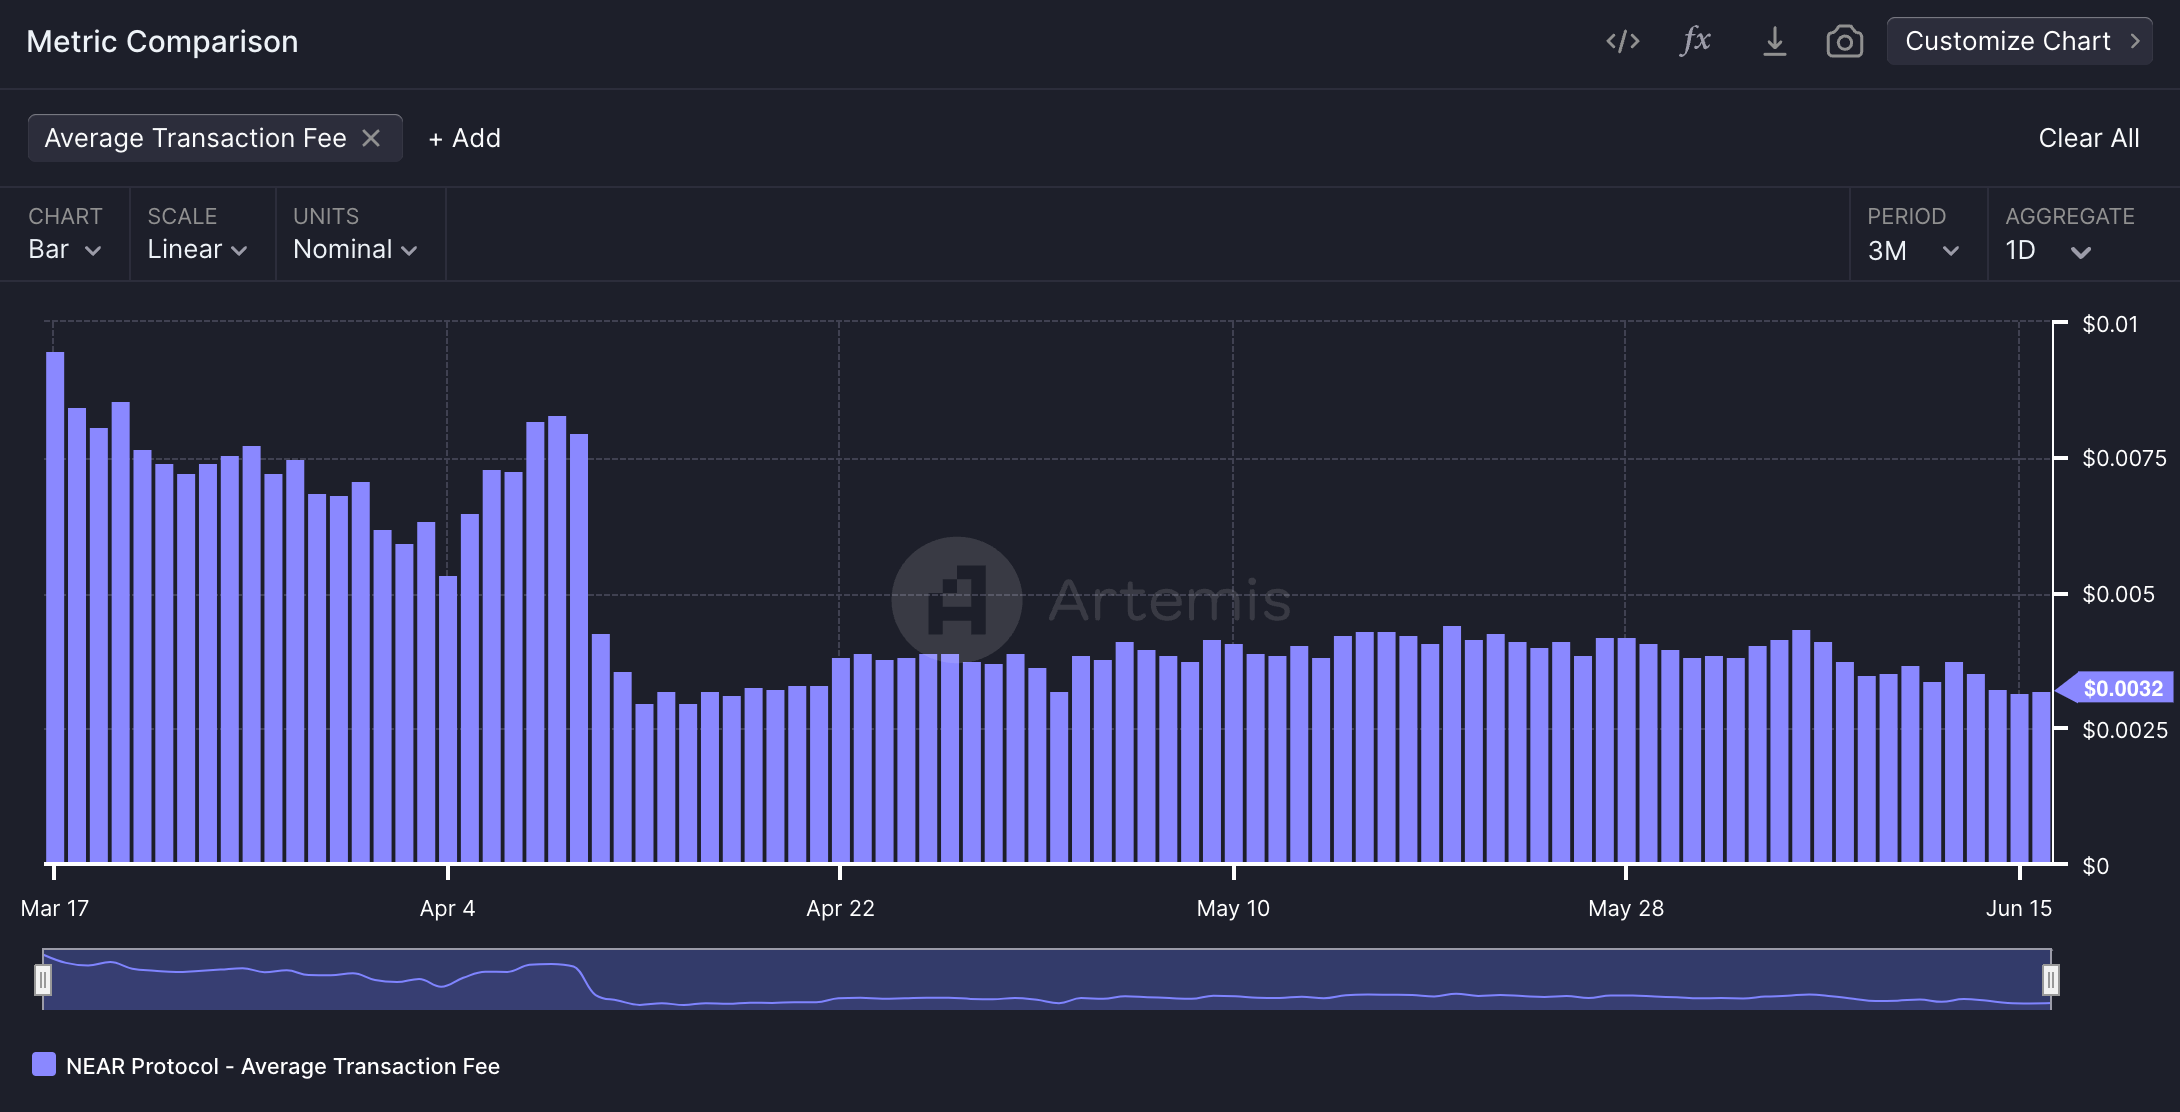The height and width of the screenshot is (1112, 2180).
Task: Open Customize Chart panel
Action: click(2007, 41)
